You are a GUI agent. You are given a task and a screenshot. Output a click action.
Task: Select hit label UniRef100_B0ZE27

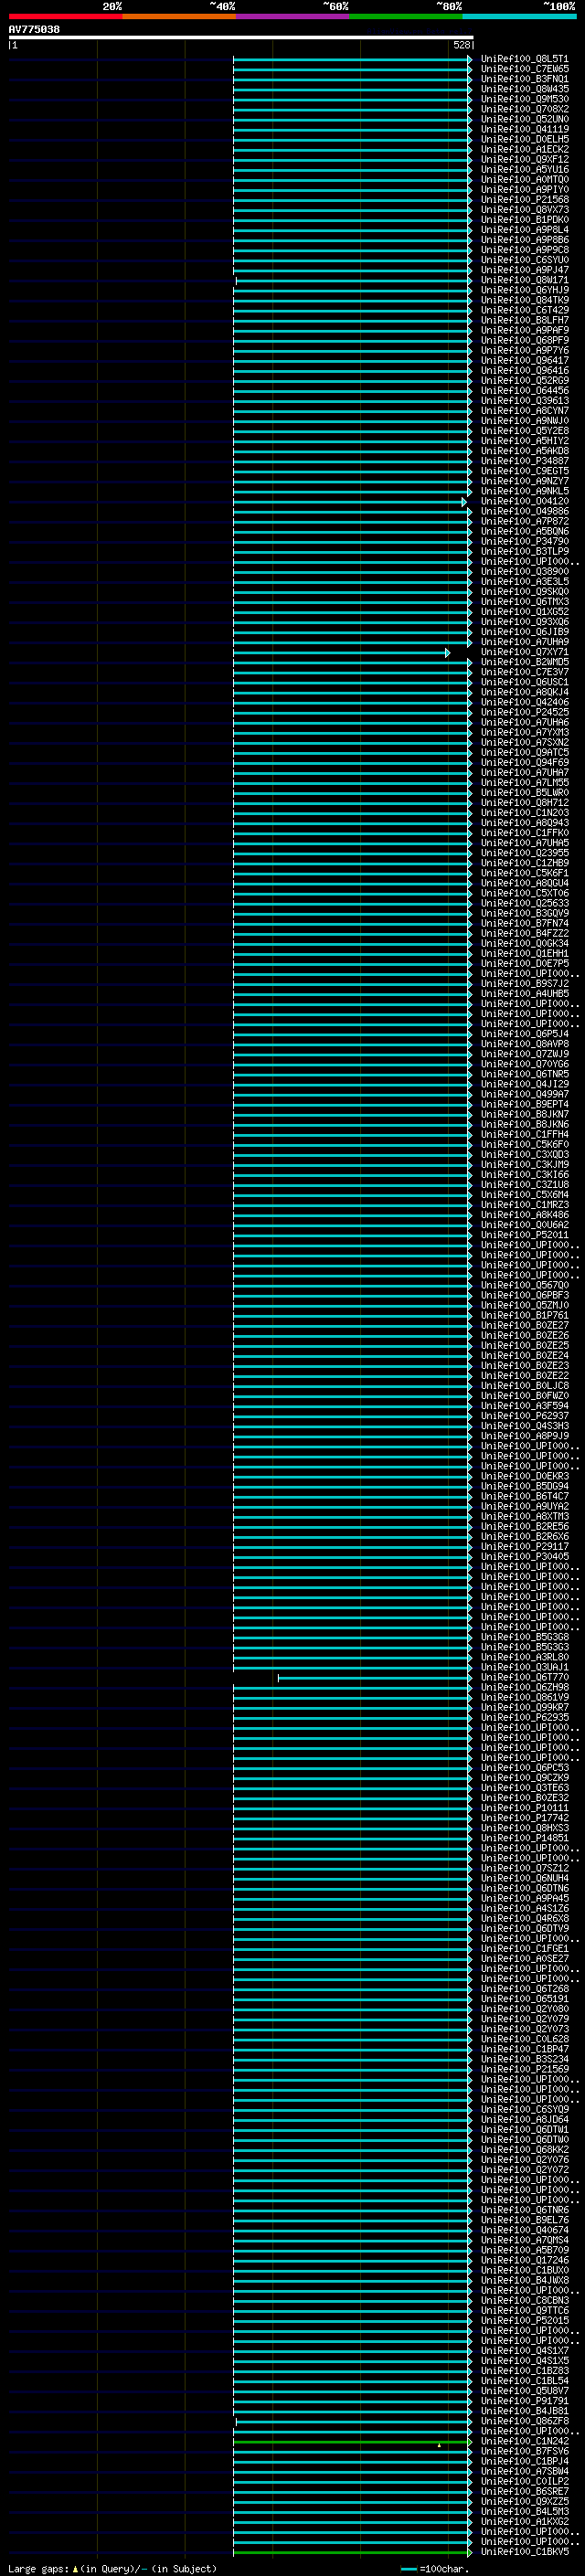pyautogui.click(x=524, y=1326)
